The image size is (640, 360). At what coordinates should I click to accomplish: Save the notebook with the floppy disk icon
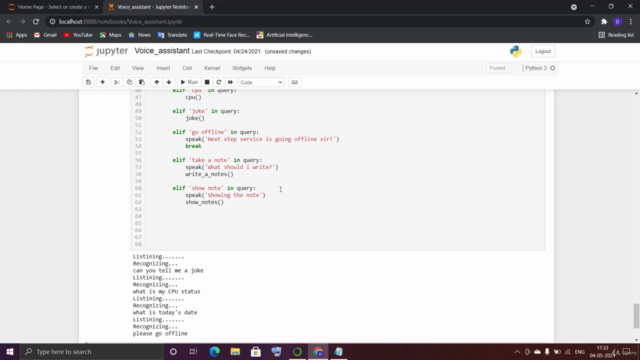click(89, 82)
